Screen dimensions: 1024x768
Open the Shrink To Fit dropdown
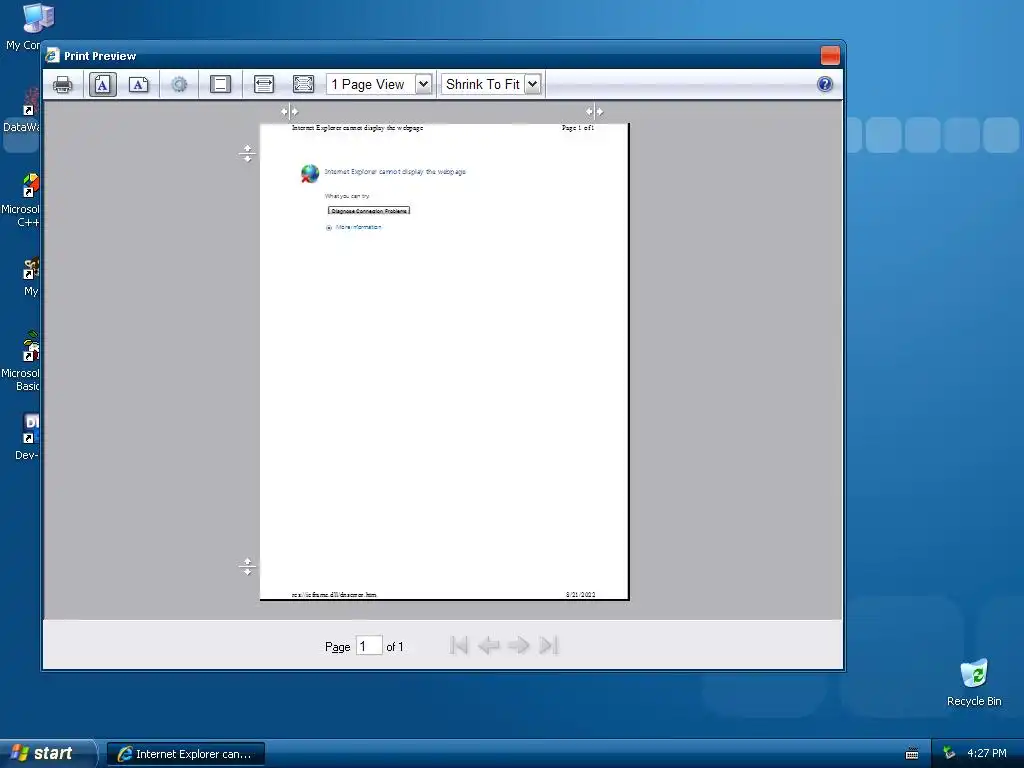[x=491, y=84]
